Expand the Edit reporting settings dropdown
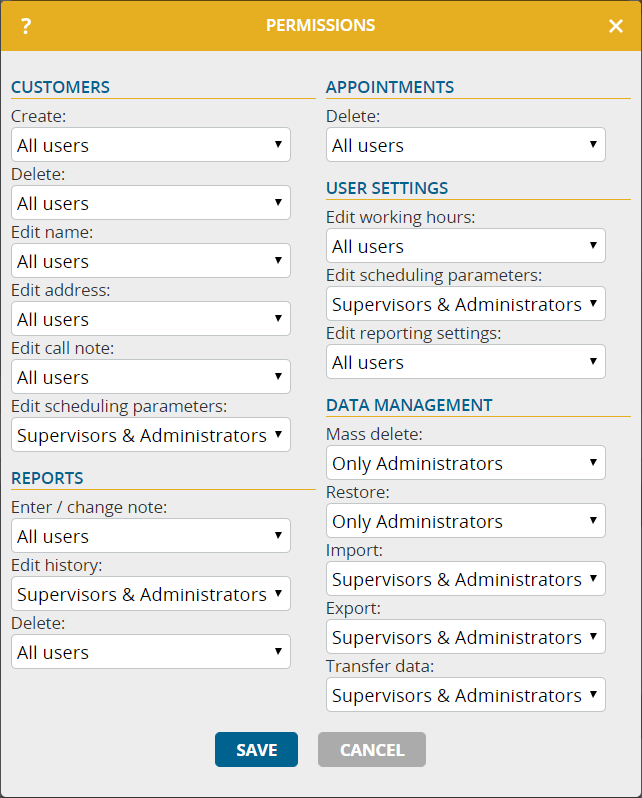The width and height of the screenshot is (642, 798). (466, 362)
